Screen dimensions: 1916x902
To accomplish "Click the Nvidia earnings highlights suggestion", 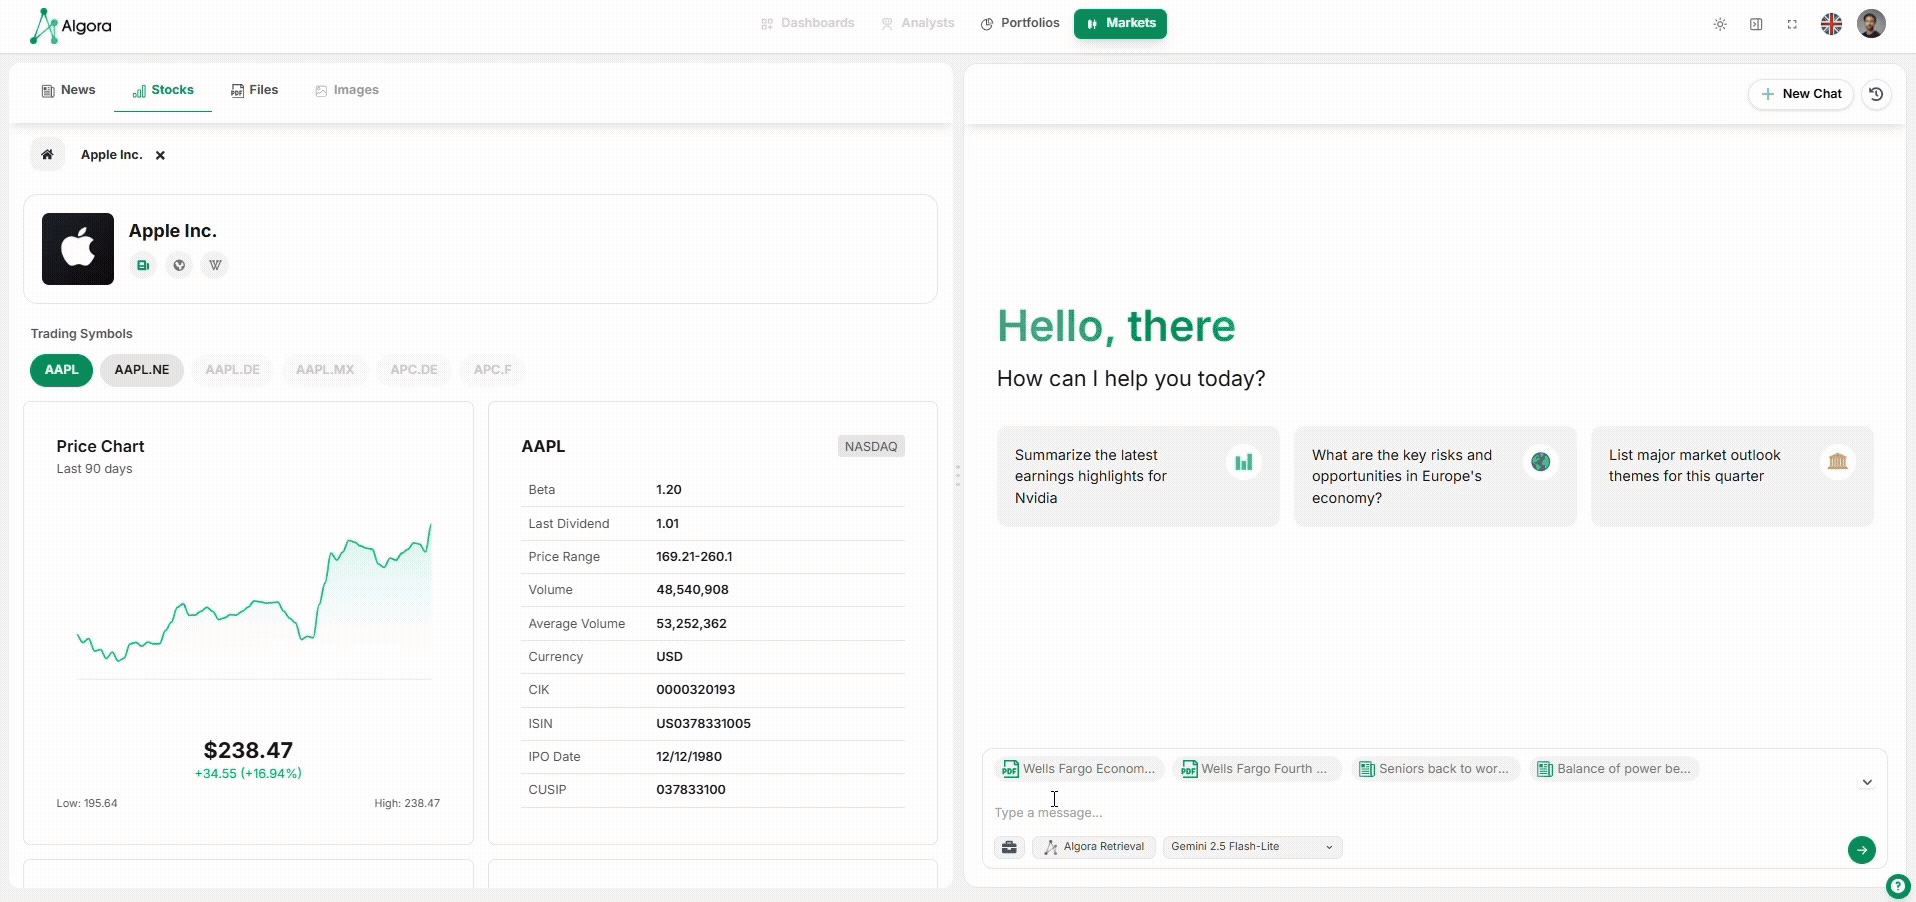I will [1137, 476].
